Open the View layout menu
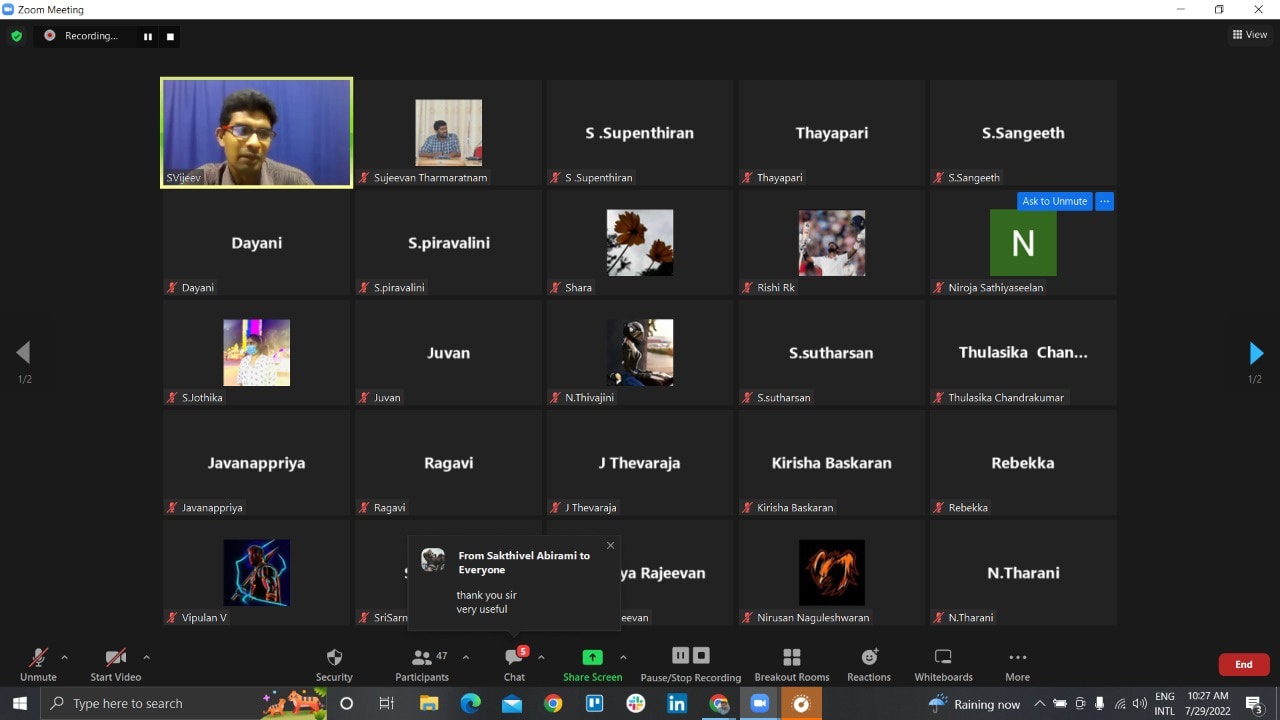The height and width of the screenshot is (720, 1280). [1250, 35]
